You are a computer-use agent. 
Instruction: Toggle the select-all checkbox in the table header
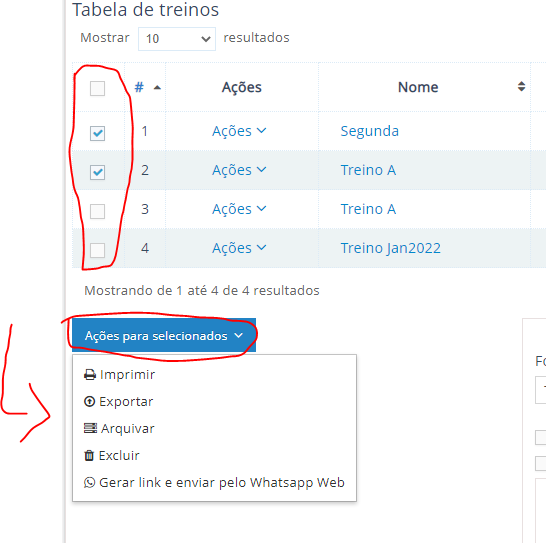pyautogui.click(x=98, y=88)
